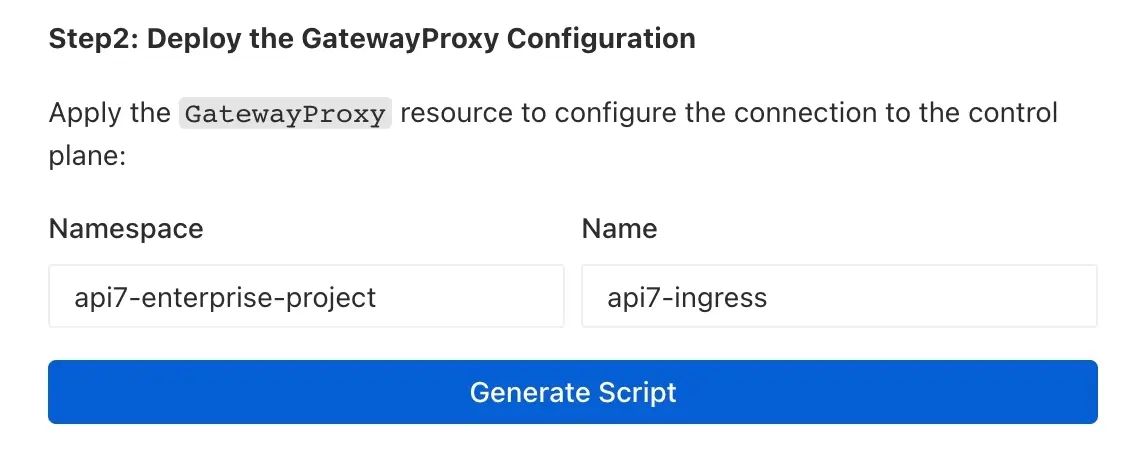
Task: Click 'Apply the' at paragraph start
Action: [109, 112]
